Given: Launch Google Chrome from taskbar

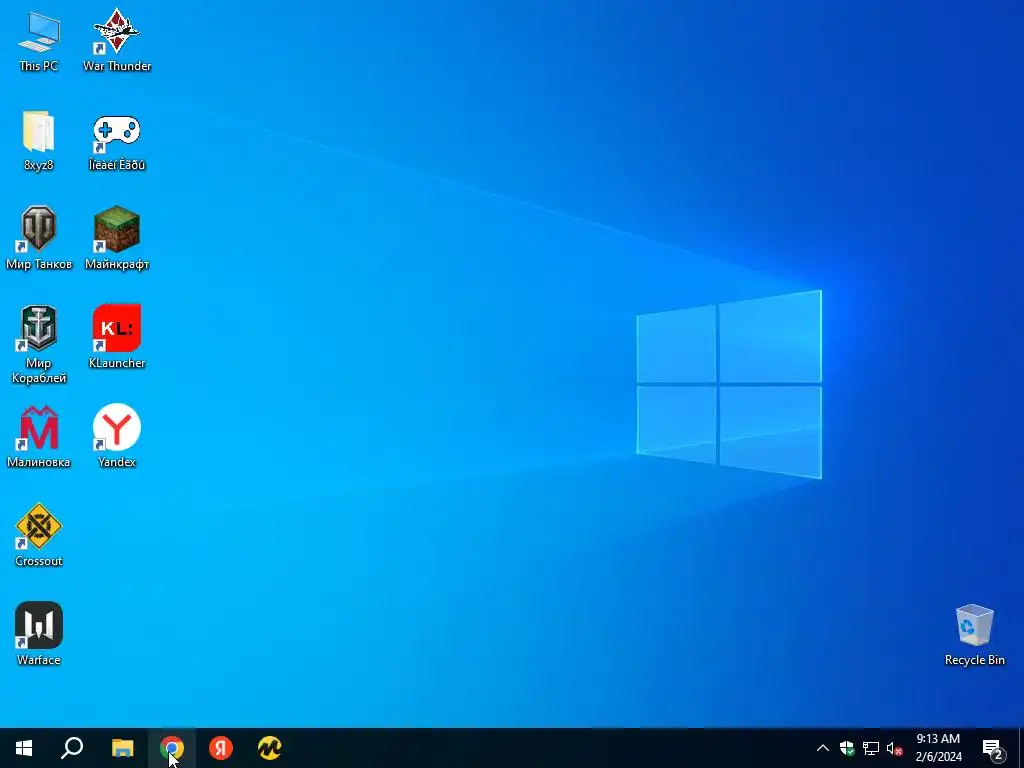Looking at the screenshot, I should click(x=172, y=748).
